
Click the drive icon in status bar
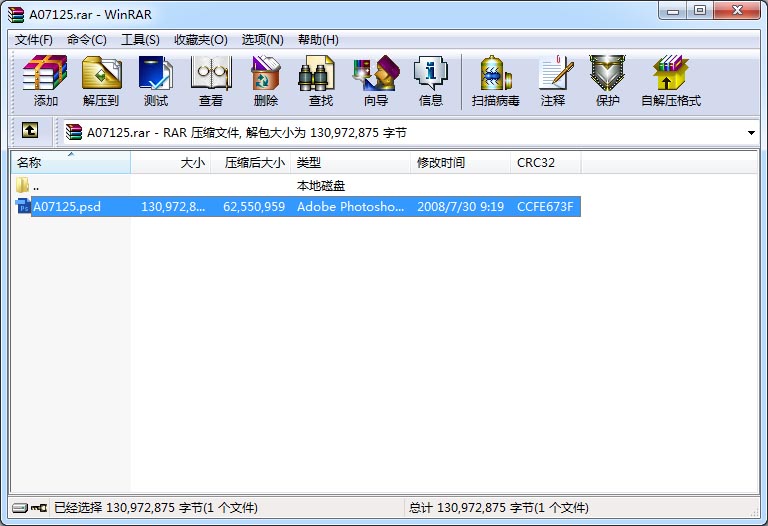[20, 508]
